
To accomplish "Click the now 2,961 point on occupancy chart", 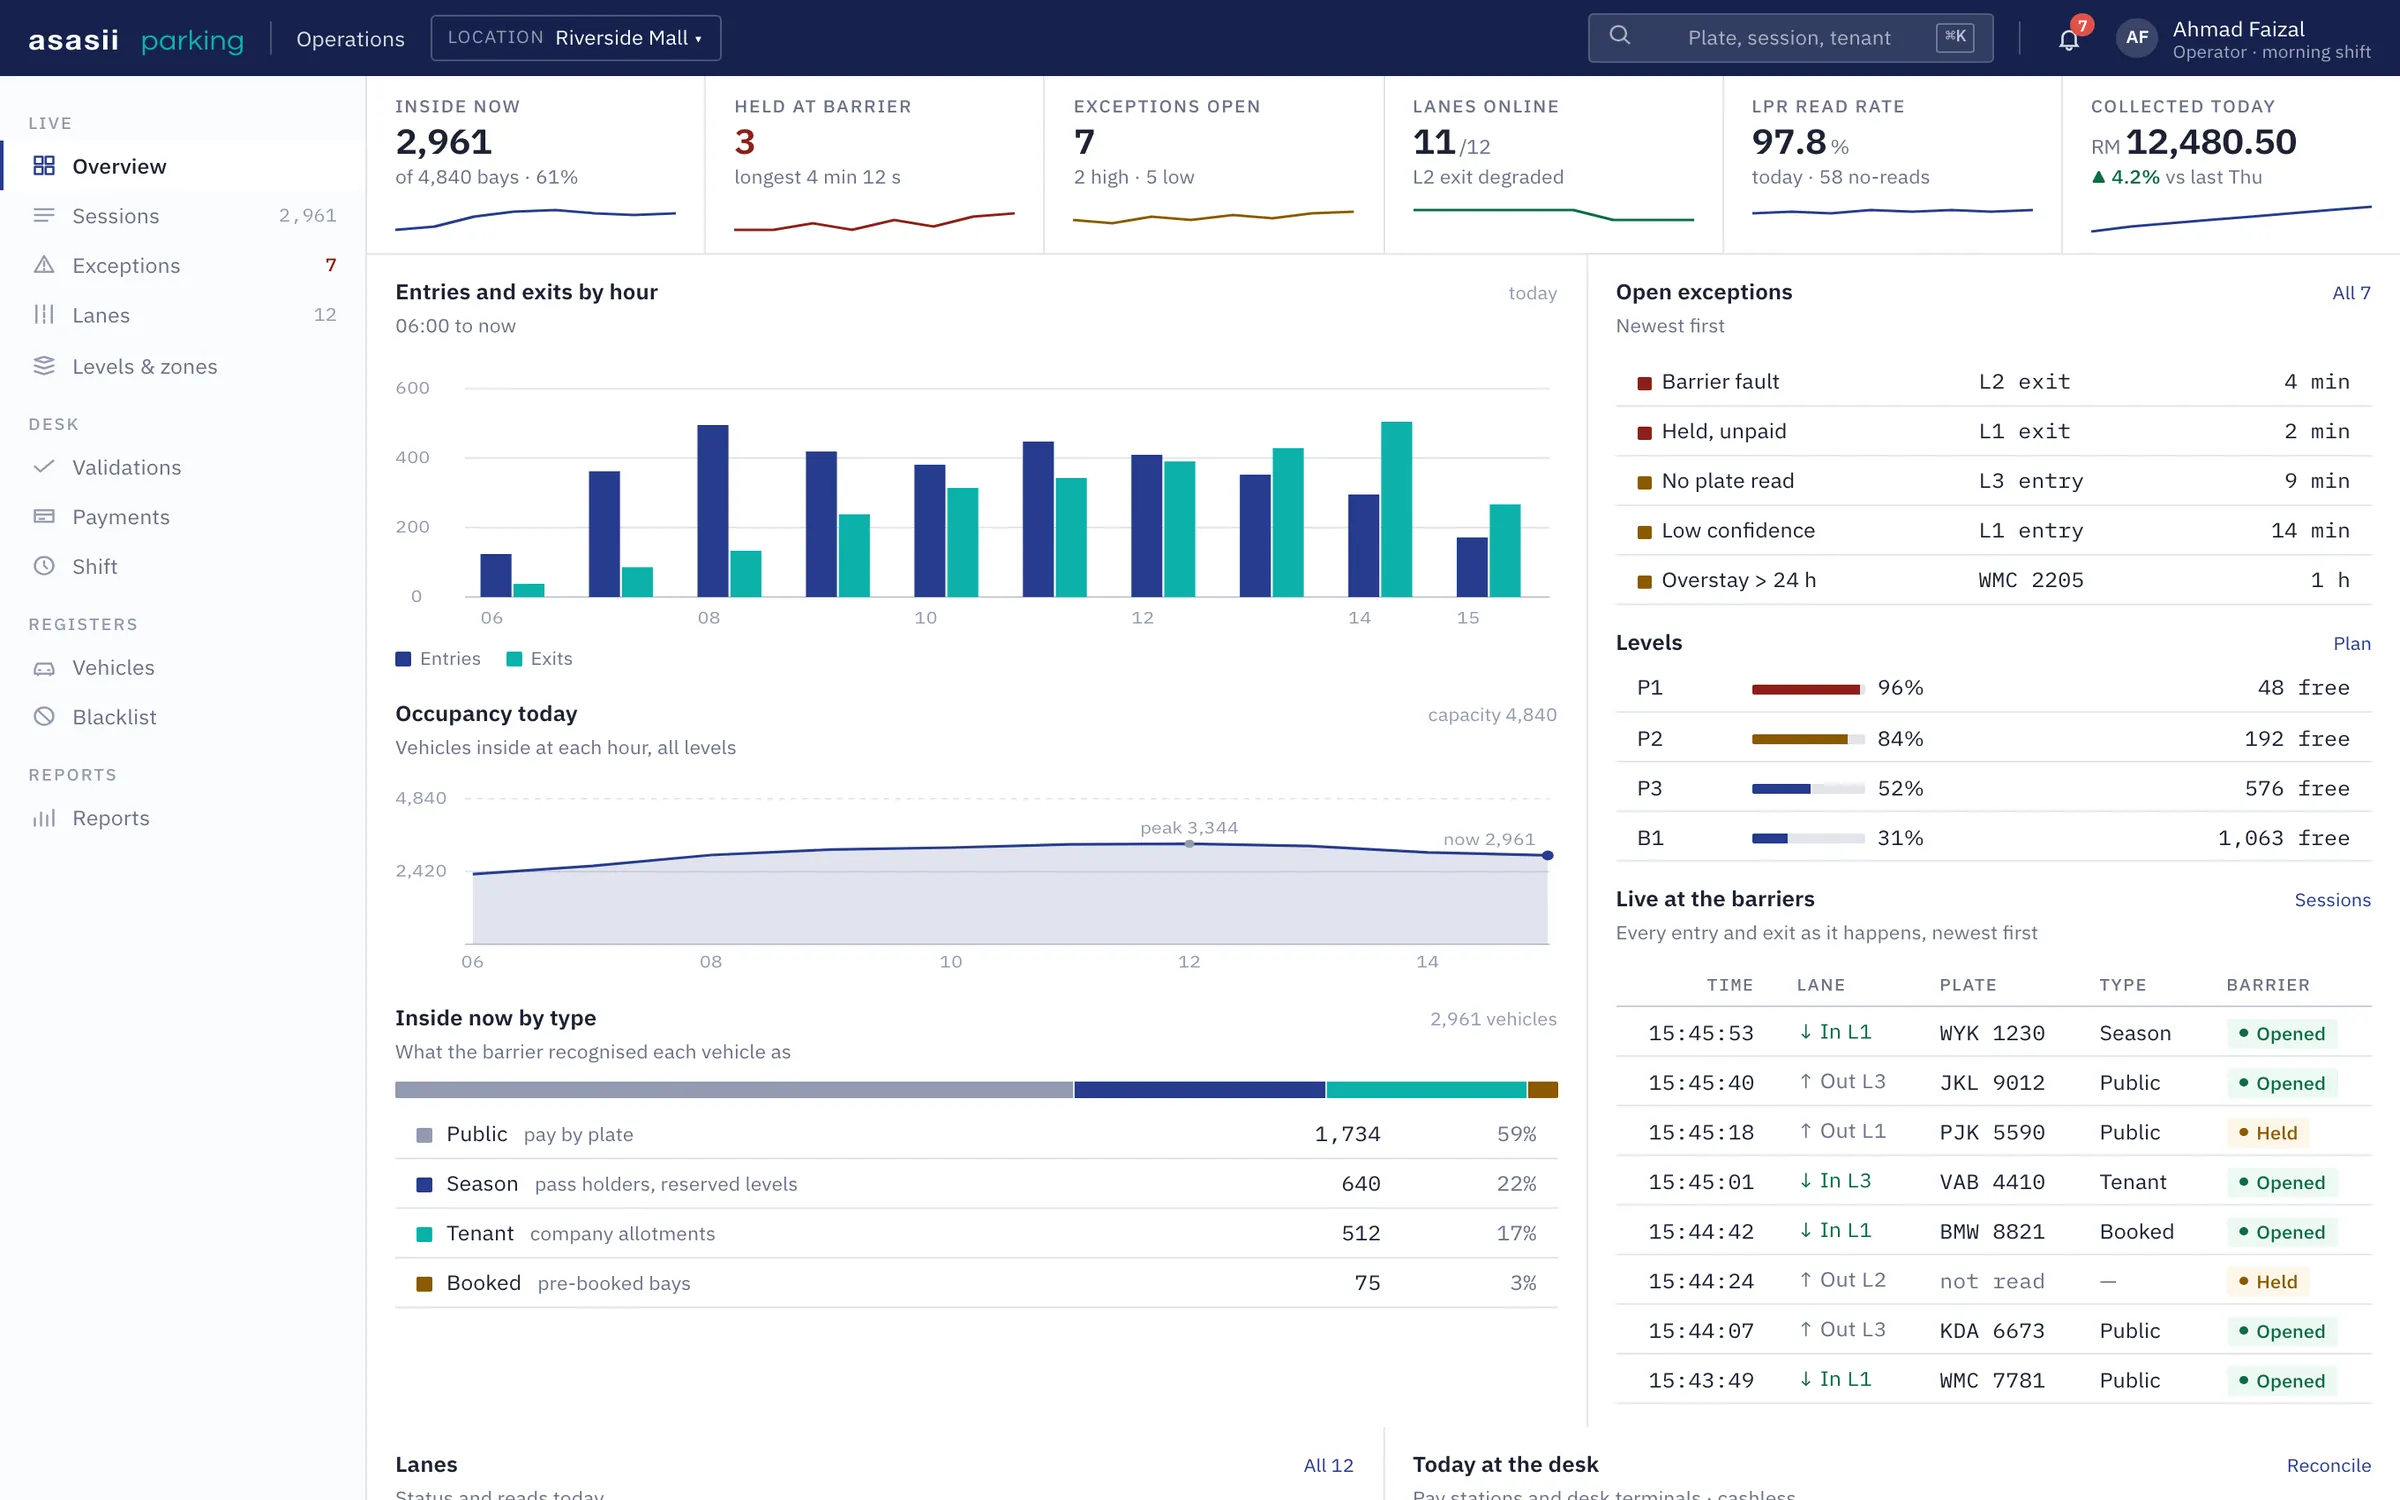I will click(1548, 855).
